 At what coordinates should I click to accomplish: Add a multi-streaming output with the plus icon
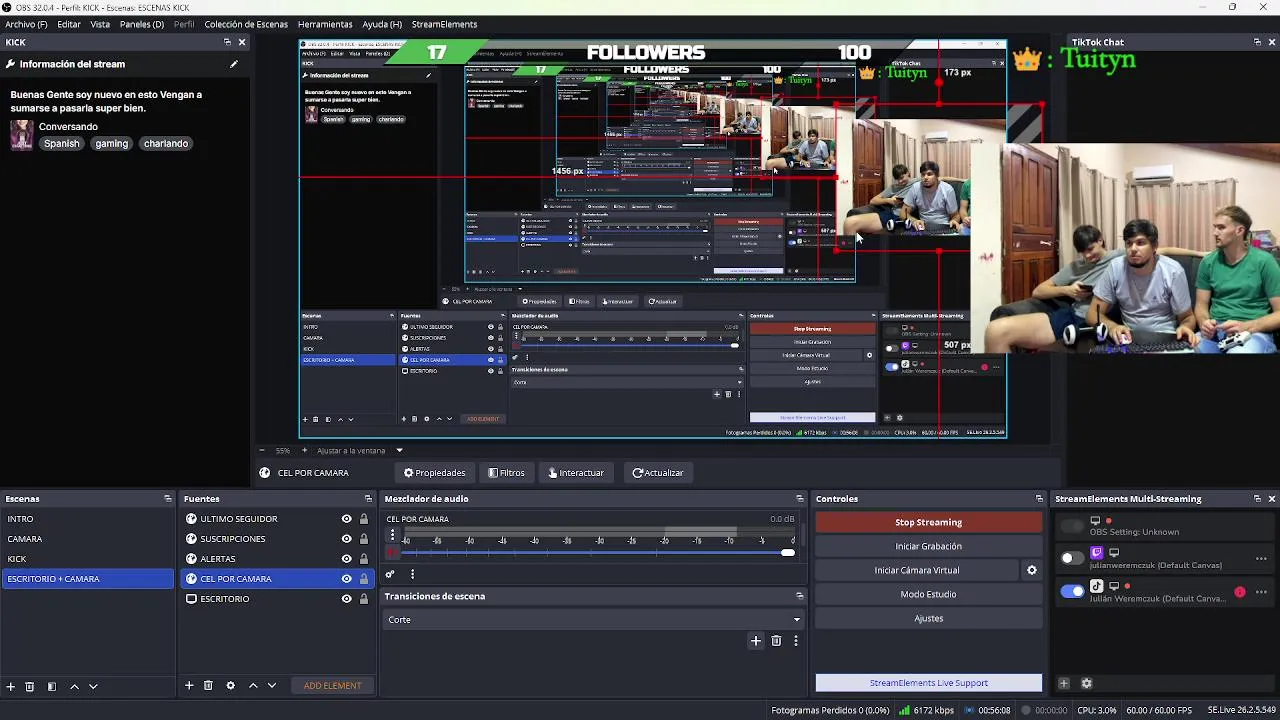click(1064, 684)
